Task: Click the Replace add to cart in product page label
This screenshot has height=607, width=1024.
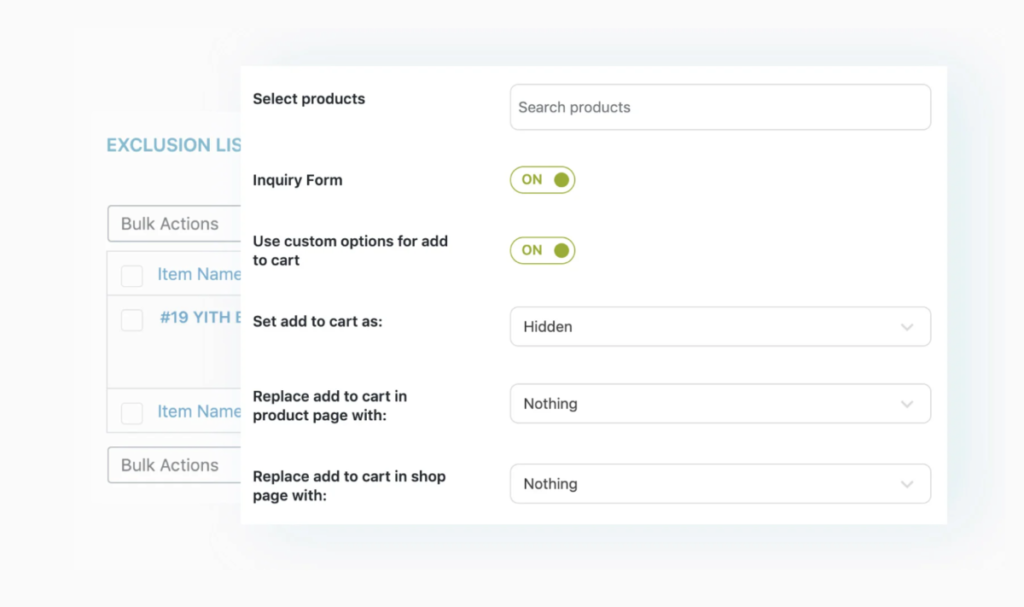Action: [329, 405]
